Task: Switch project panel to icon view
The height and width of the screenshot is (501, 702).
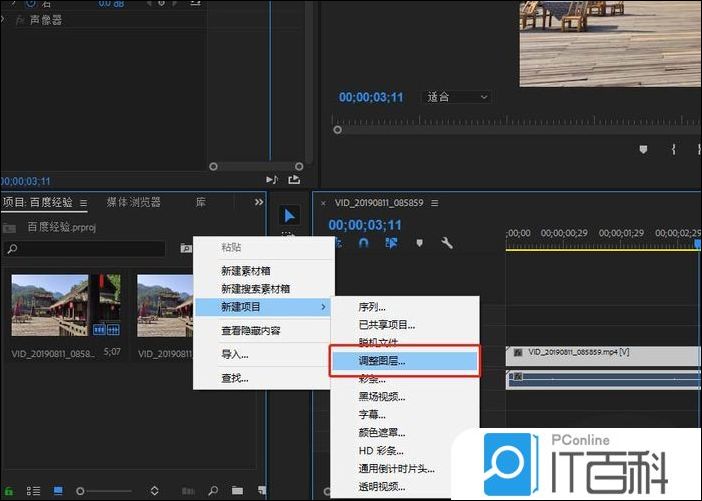Action: [57, 491]
